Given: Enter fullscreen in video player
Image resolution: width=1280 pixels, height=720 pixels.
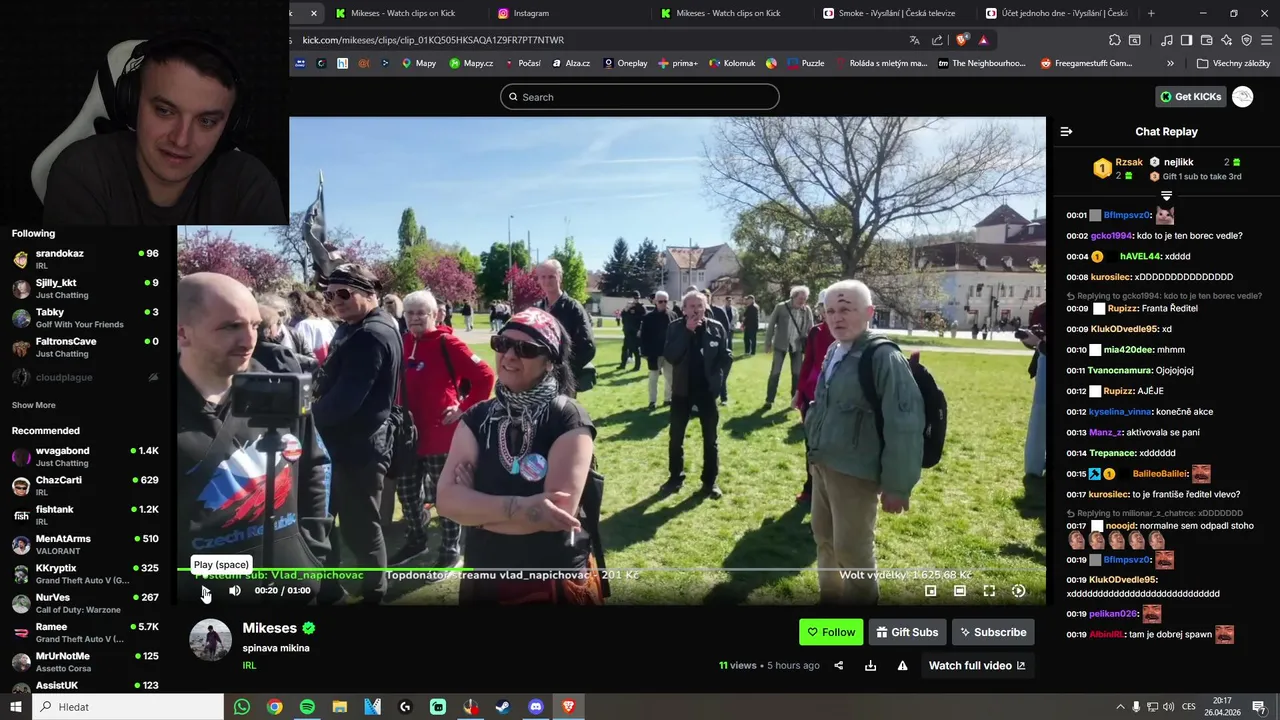Looking at the screenshot, I should [989, 591].
